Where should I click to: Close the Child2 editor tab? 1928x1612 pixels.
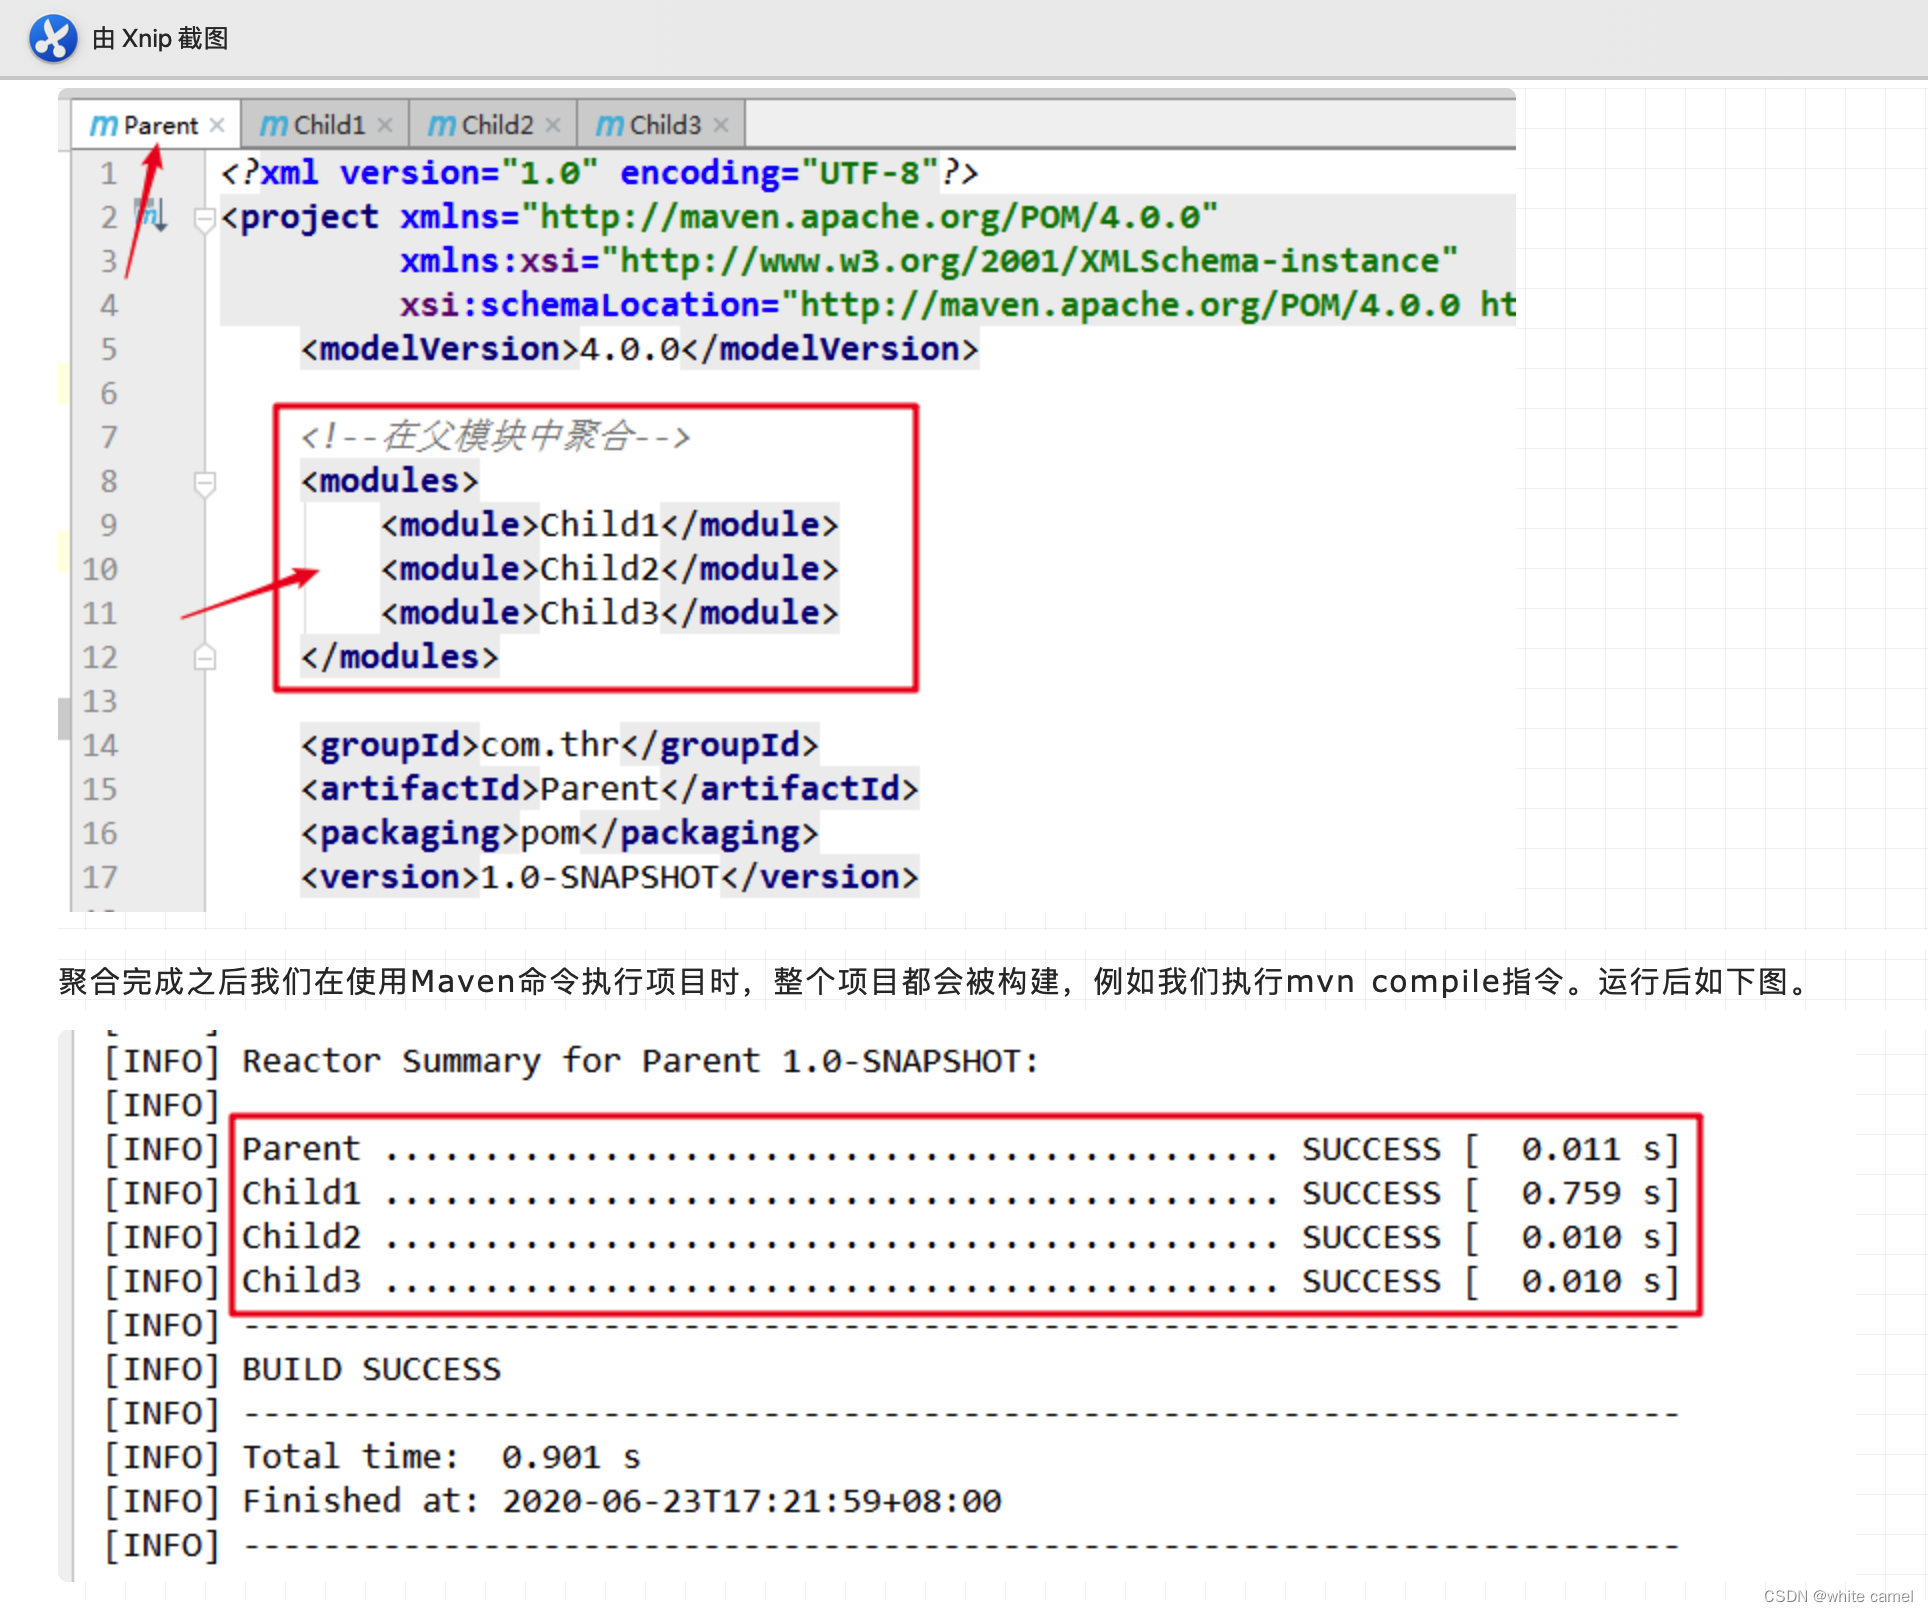pyautogui.click(x=553, y=126)
